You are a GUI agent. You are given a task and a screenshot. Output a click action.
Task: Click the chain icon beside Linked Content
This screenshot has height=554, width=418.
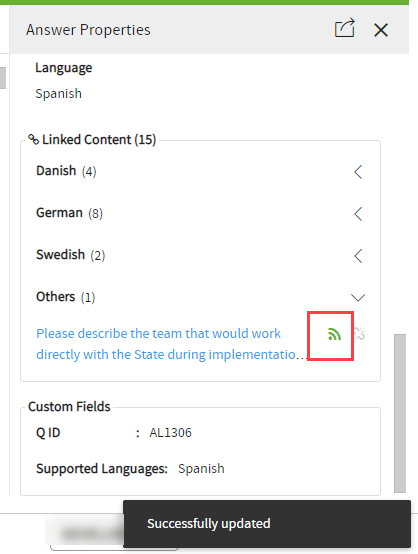pyautogui.click(x=34, y=140)
